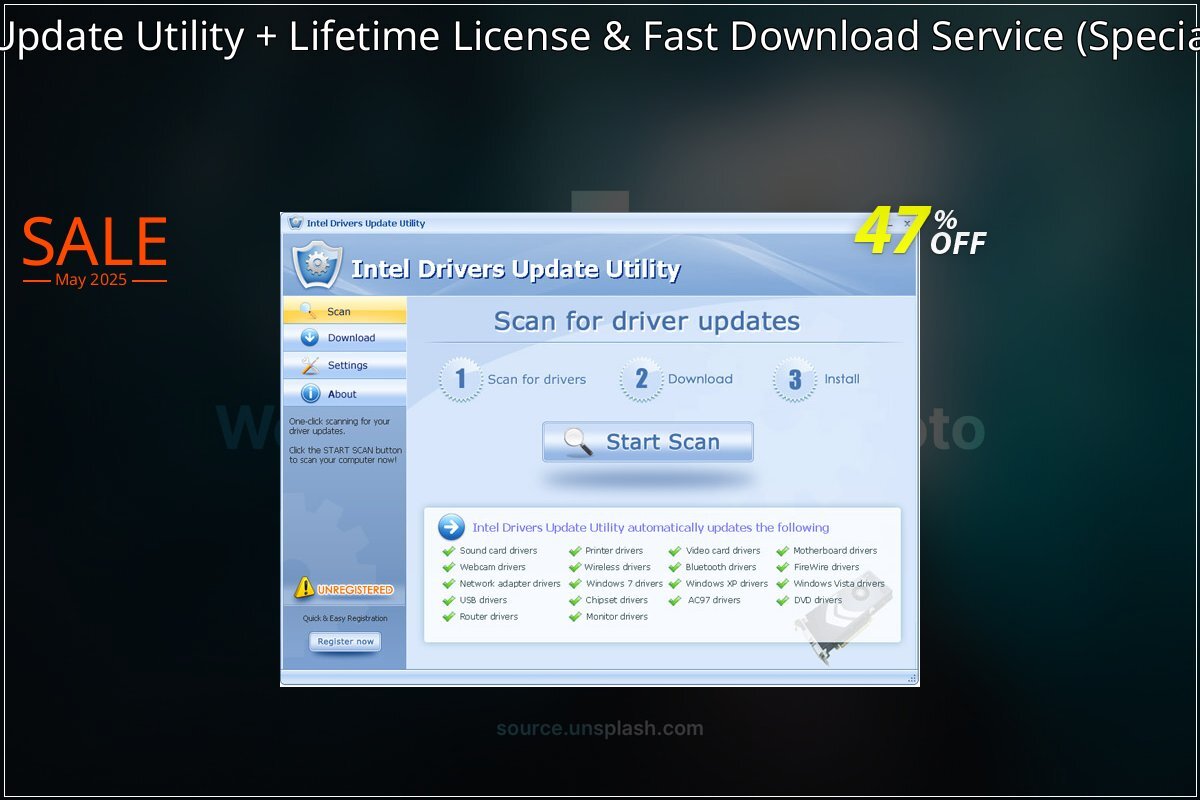Click 'Wireless drivers' entry
This screenshot has width=1200, height=800.
click(618, 567)
